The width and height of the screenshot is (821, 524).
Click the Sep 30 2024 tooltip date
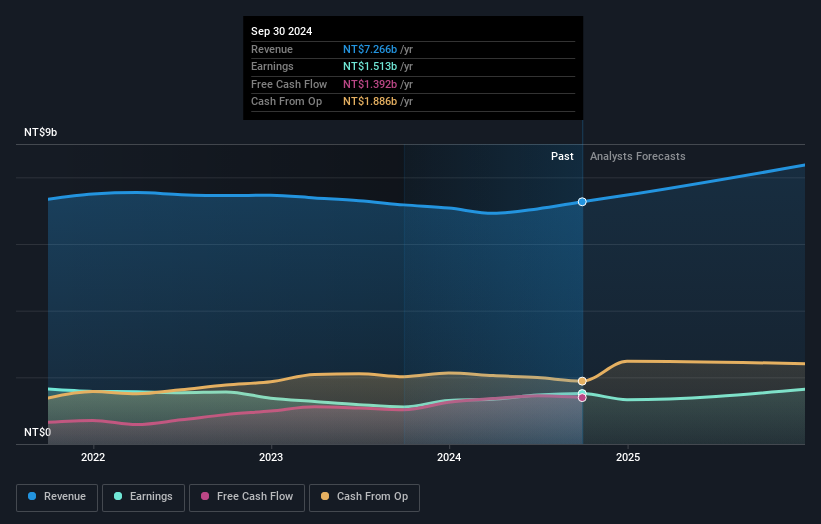click(281, 31)
